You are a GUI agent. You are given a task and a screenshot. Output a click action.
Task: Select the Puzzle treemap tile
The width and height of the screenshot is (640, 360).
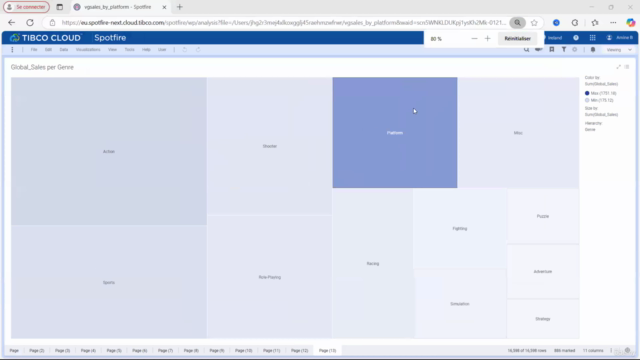(542, 216)
